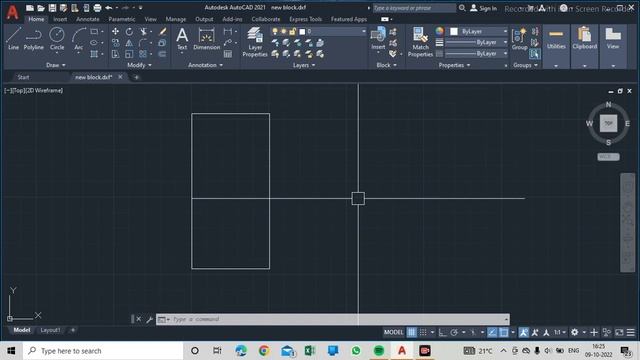Choose the Erase tool in Modify panel
The height and width of the screenshot is (360, 640).
[x=162, y=31]
